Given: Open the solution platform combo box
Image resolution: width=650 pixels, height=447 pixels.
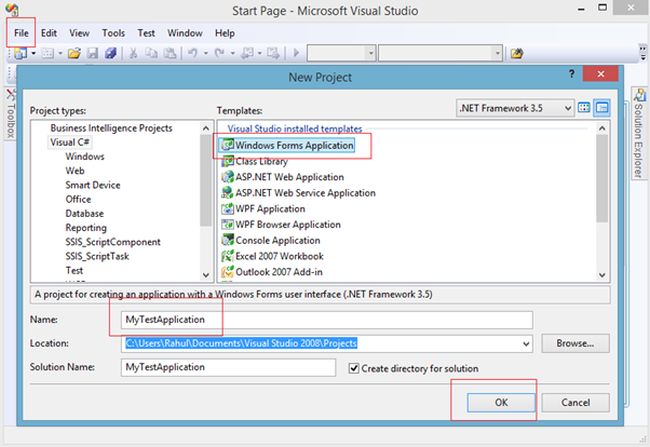Looking at the screenshot, I should click(440, 53).
